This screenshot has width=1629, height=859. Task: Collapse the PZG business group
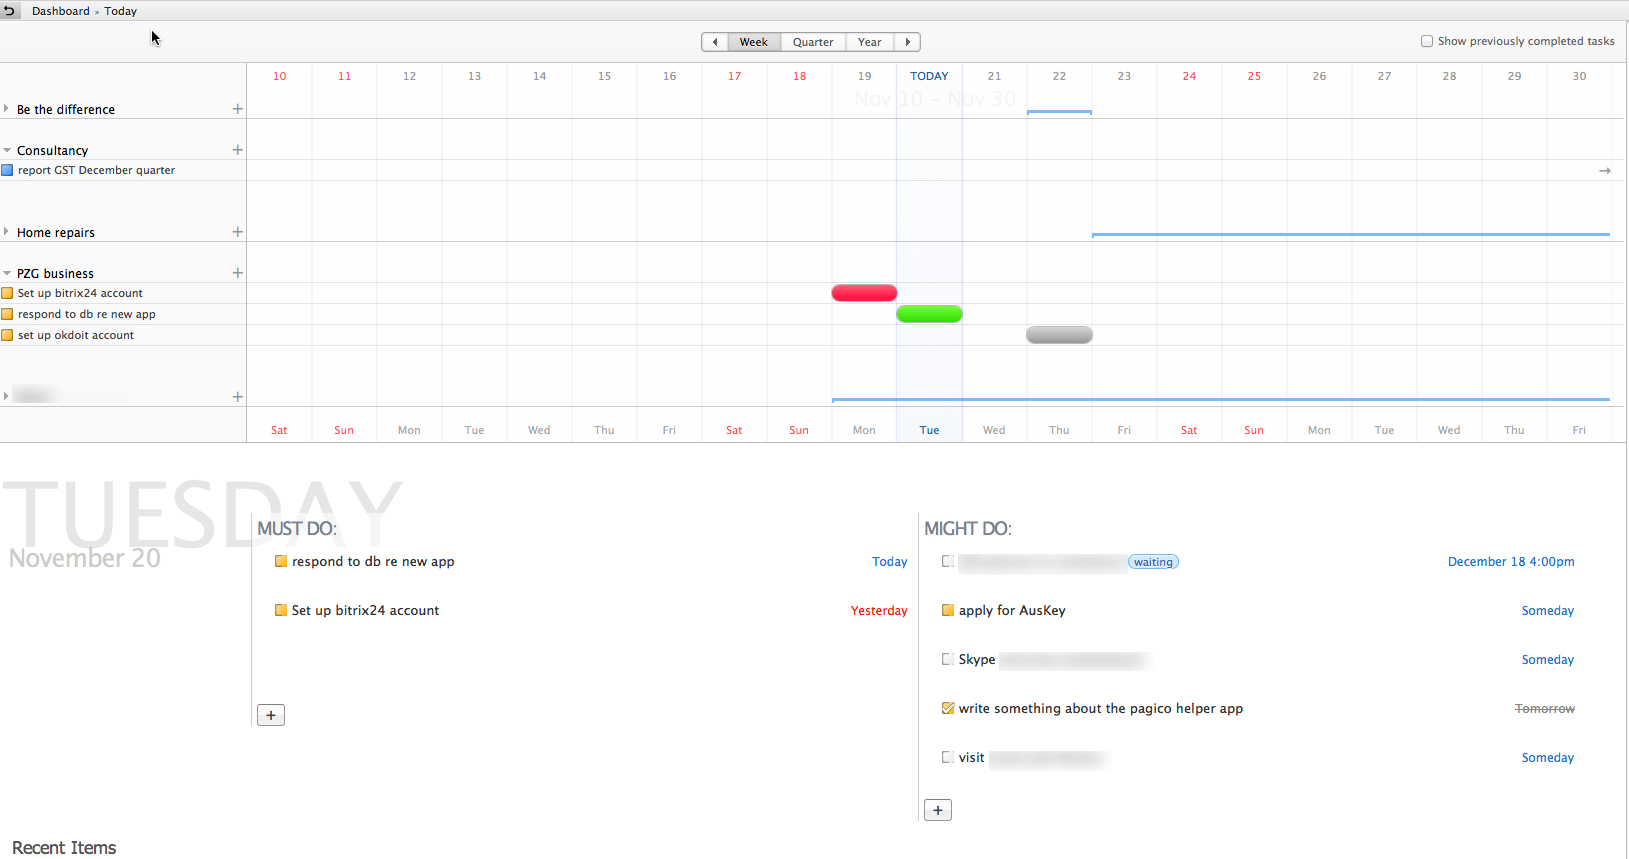click(7, 273)
